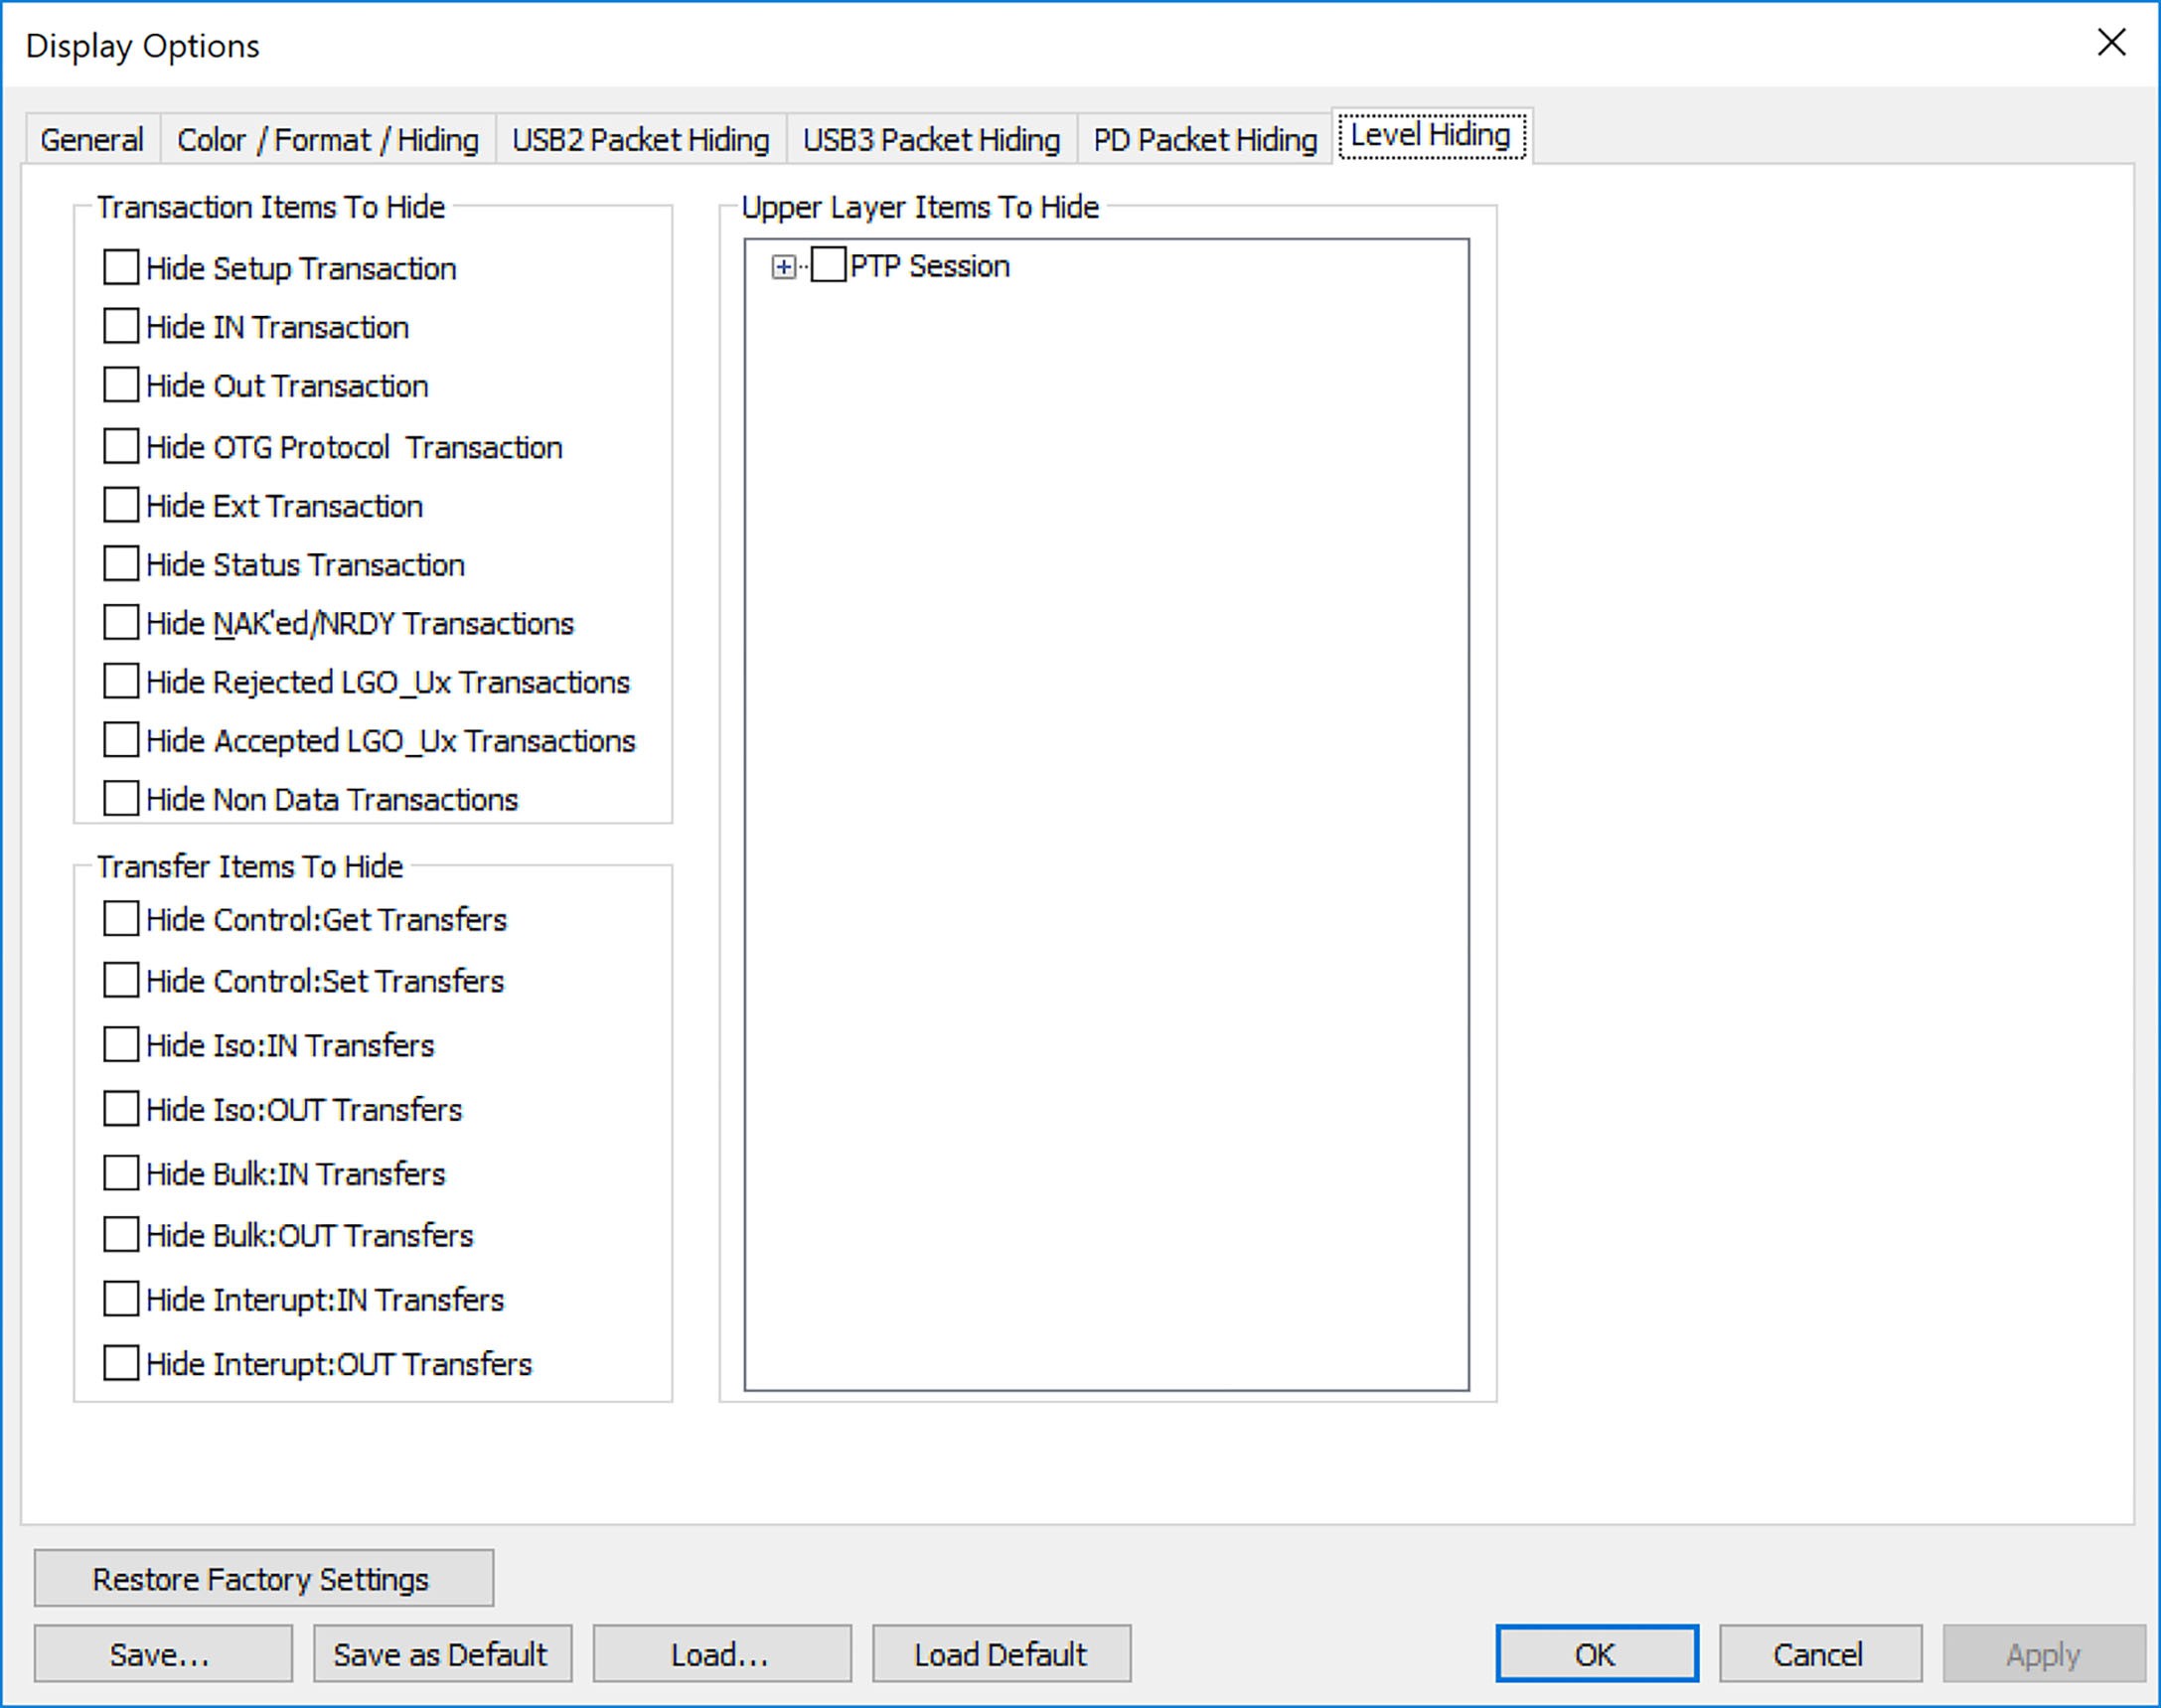The image size is (2161, 1708).
Task: Open Color / Format / Hiding tab
Action: tap(328, 139)
